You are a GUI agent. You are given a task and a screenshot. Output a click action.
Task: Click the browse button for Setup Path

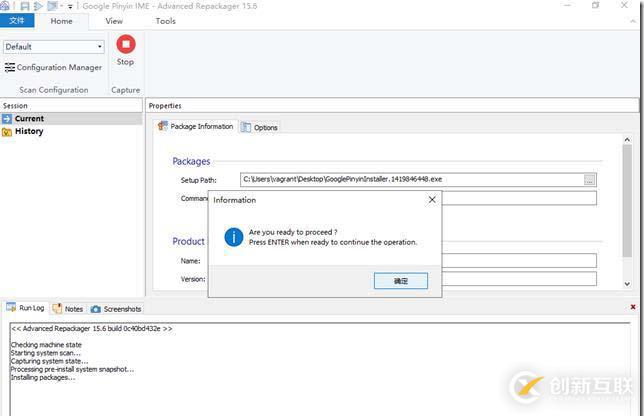[589, 180]
